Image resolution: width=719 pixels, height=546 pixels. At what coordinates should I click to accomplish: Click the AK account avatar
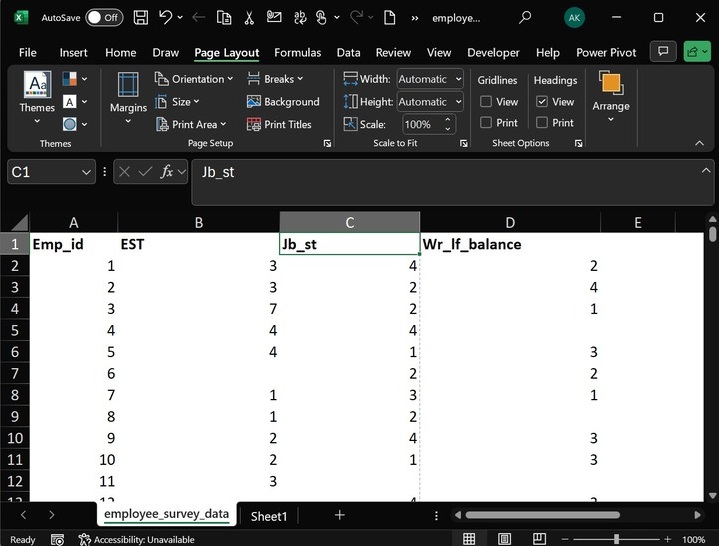574,17
